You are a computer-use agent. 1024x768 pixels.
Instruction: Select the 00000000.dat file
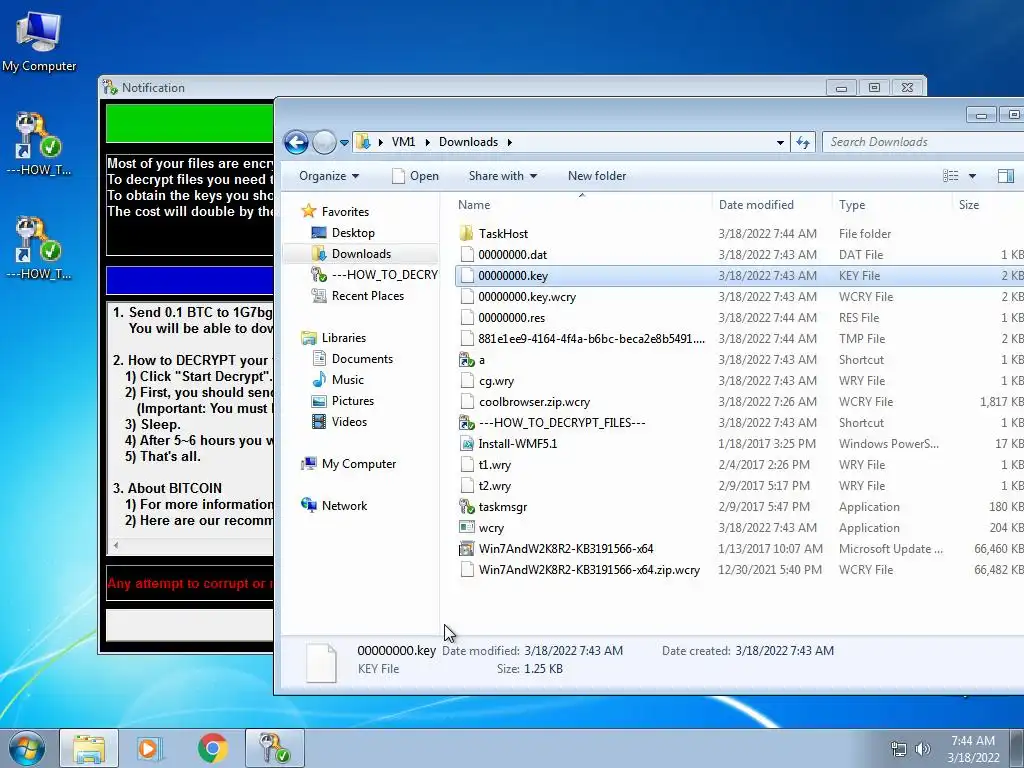tap(513, 255)
